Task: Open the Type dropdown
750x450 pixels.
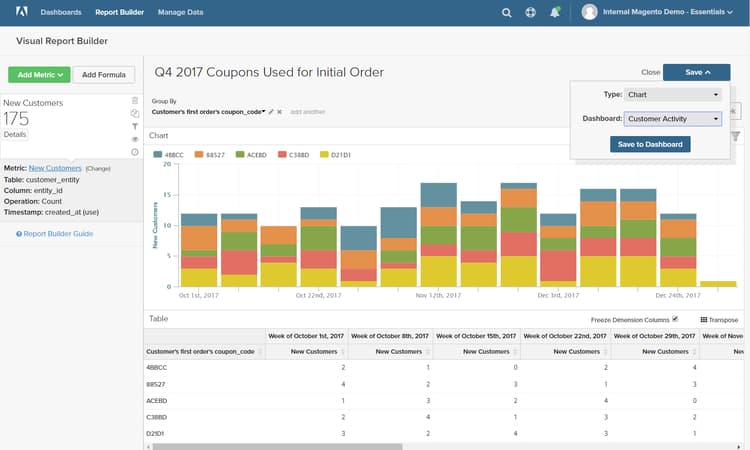Action: (672, 94)
